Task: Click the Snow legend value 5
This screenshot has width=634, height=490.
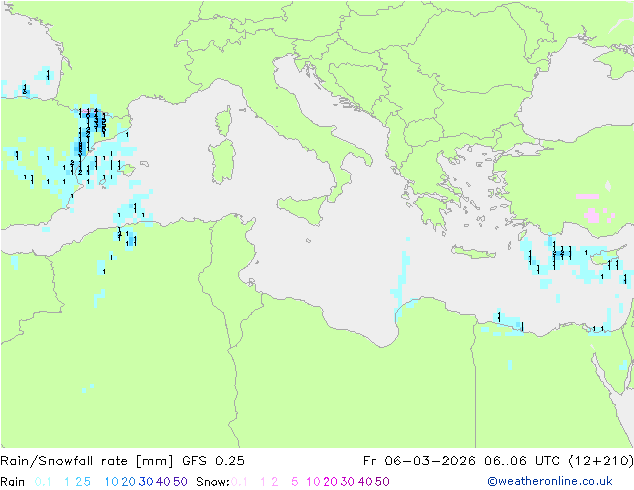Action: (295, 482)
